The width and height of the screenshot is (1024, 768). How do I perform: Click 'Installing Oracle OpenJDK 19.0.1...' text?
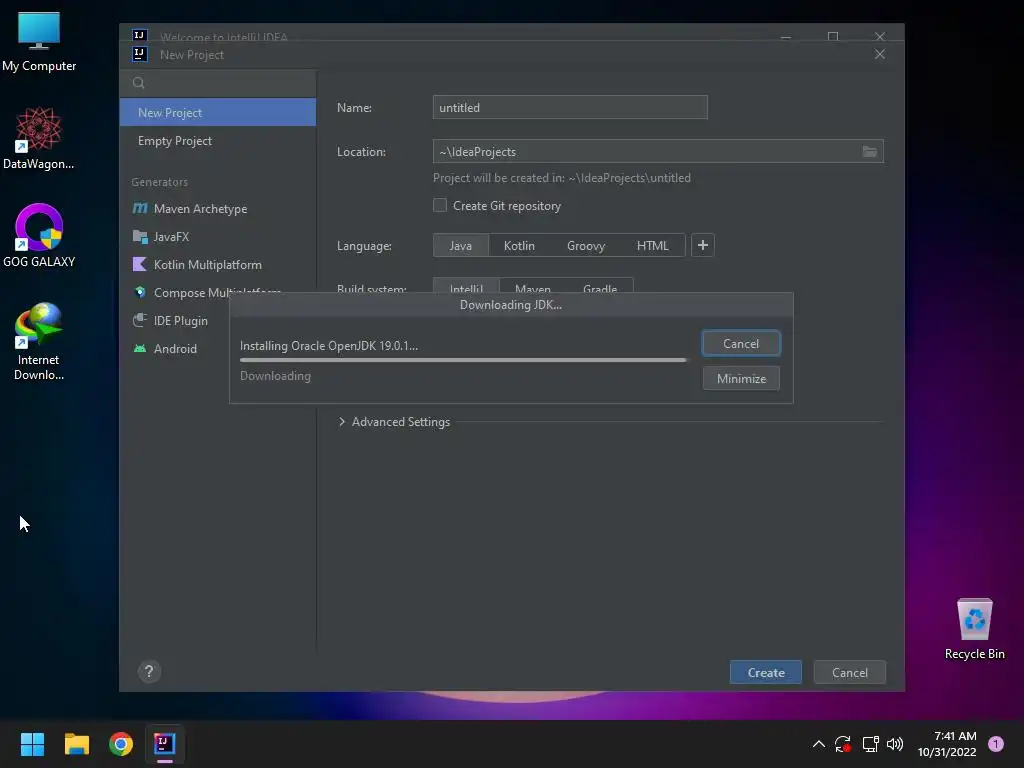click(x=328, y=346)
